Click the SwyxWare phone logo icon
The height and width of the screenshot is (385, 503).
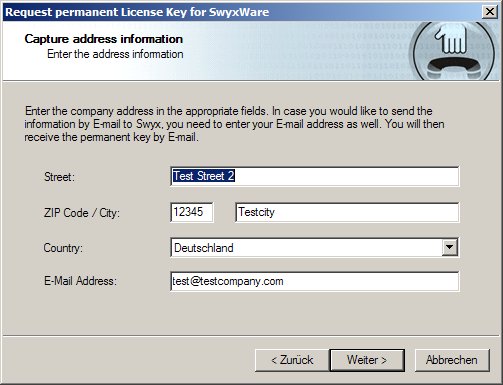[453, 51]
